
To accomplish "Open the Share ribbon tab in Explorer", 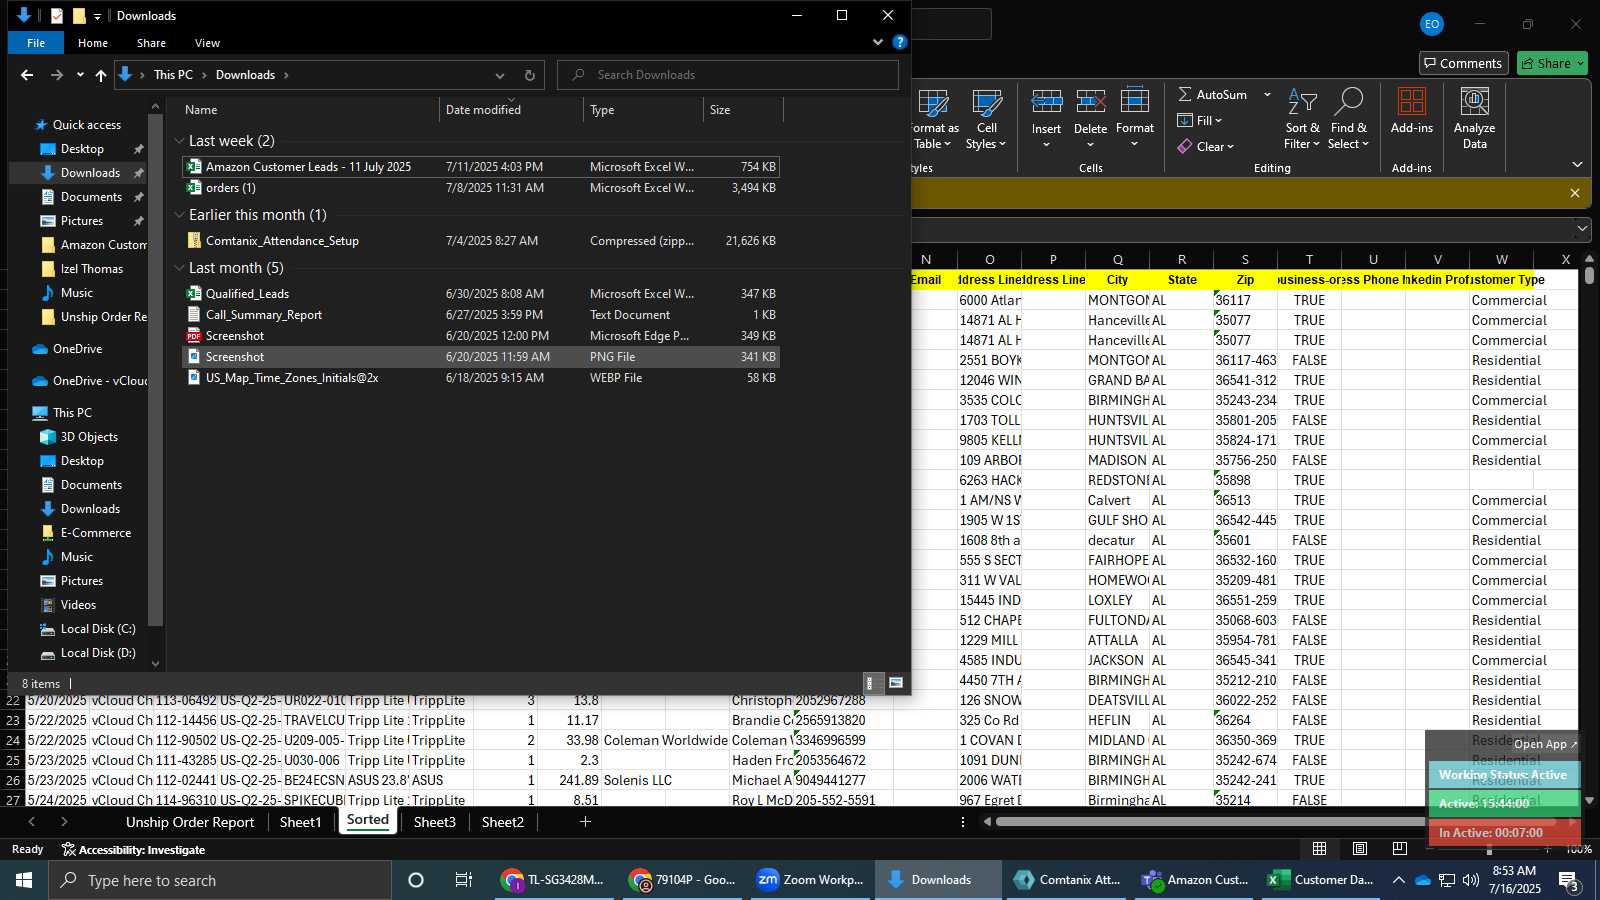I will (x=151, y=43).
